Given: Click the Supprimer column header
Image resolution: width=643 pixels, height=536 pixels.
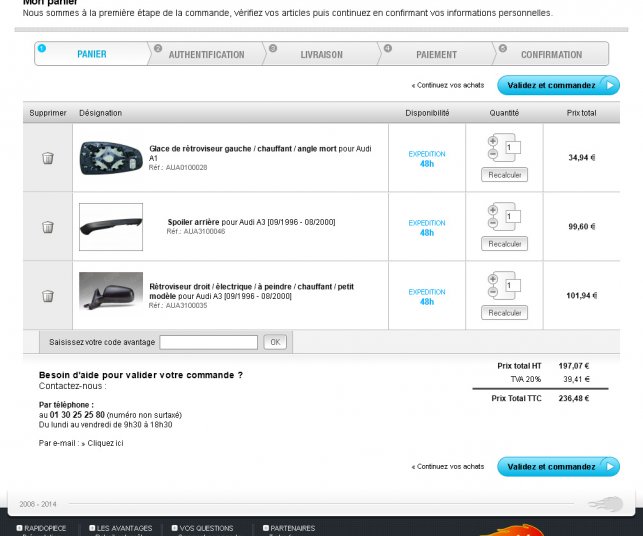Looking at the screenshot, I should coord(48,113).
